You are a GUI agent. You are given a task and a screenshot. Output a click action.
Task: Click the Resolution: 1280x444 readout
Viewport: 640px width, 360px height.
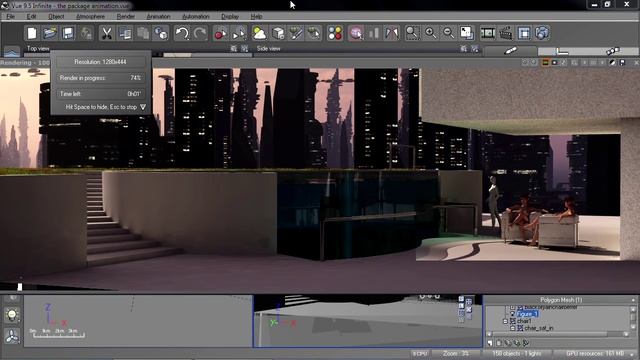pos(100,62)
